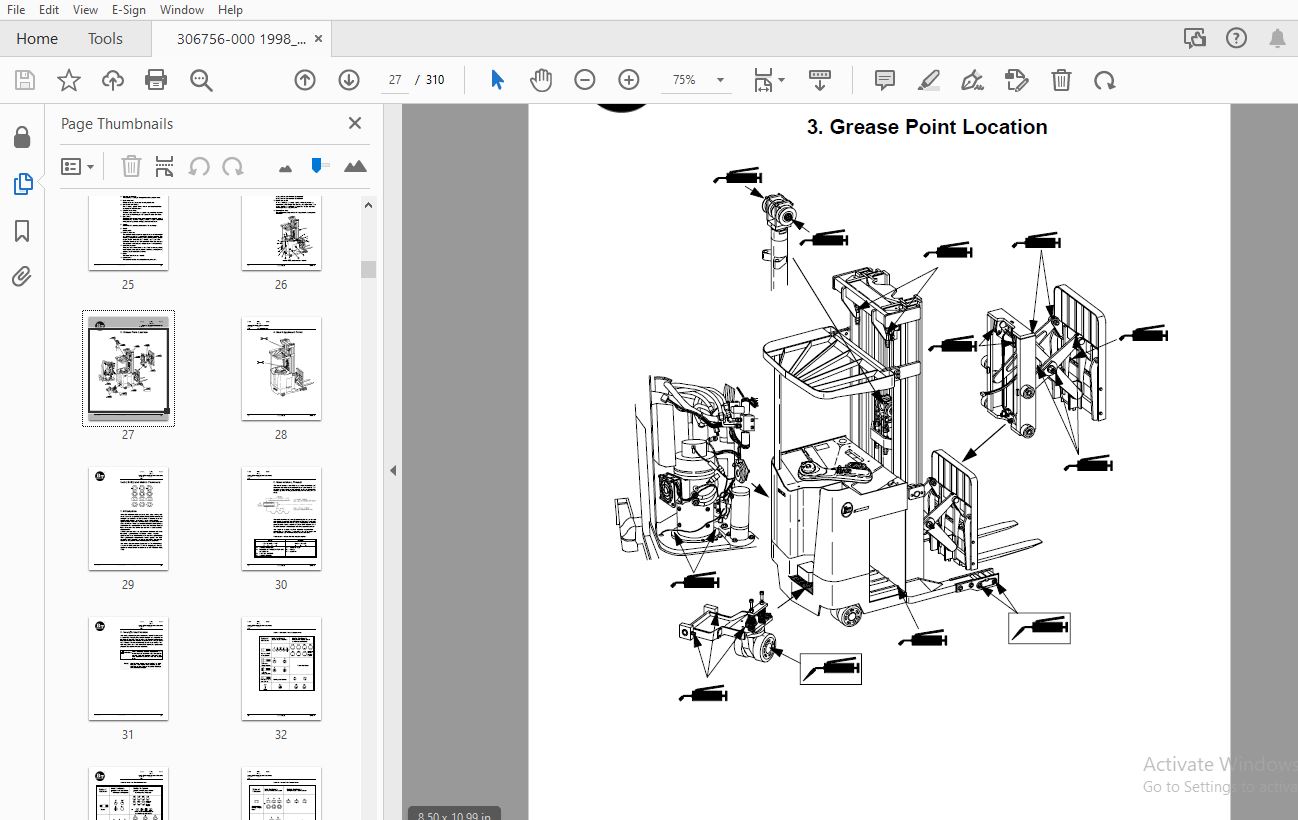Close the Page Thumbnails panel
The width and height of the screenshot is (1298, 820).
point(354,123)
